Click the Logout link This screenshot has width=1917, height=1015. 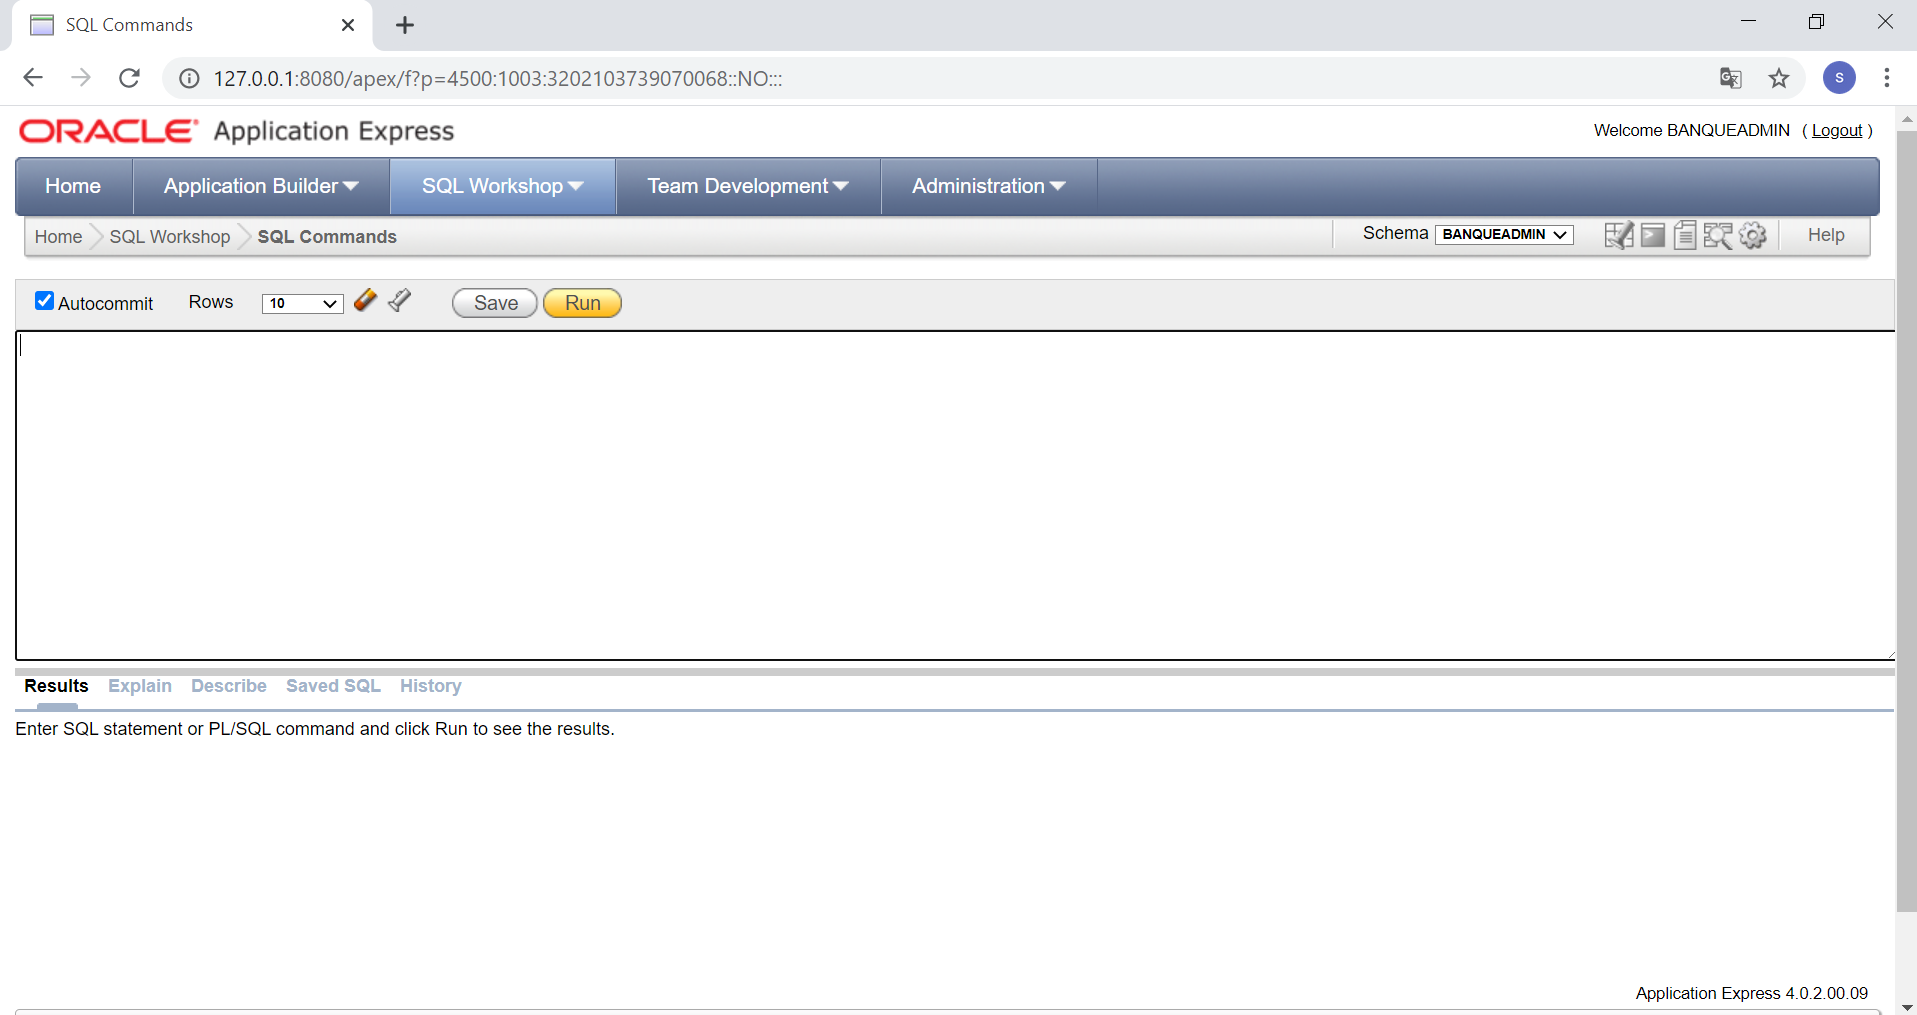click(x=1837, y=131)
